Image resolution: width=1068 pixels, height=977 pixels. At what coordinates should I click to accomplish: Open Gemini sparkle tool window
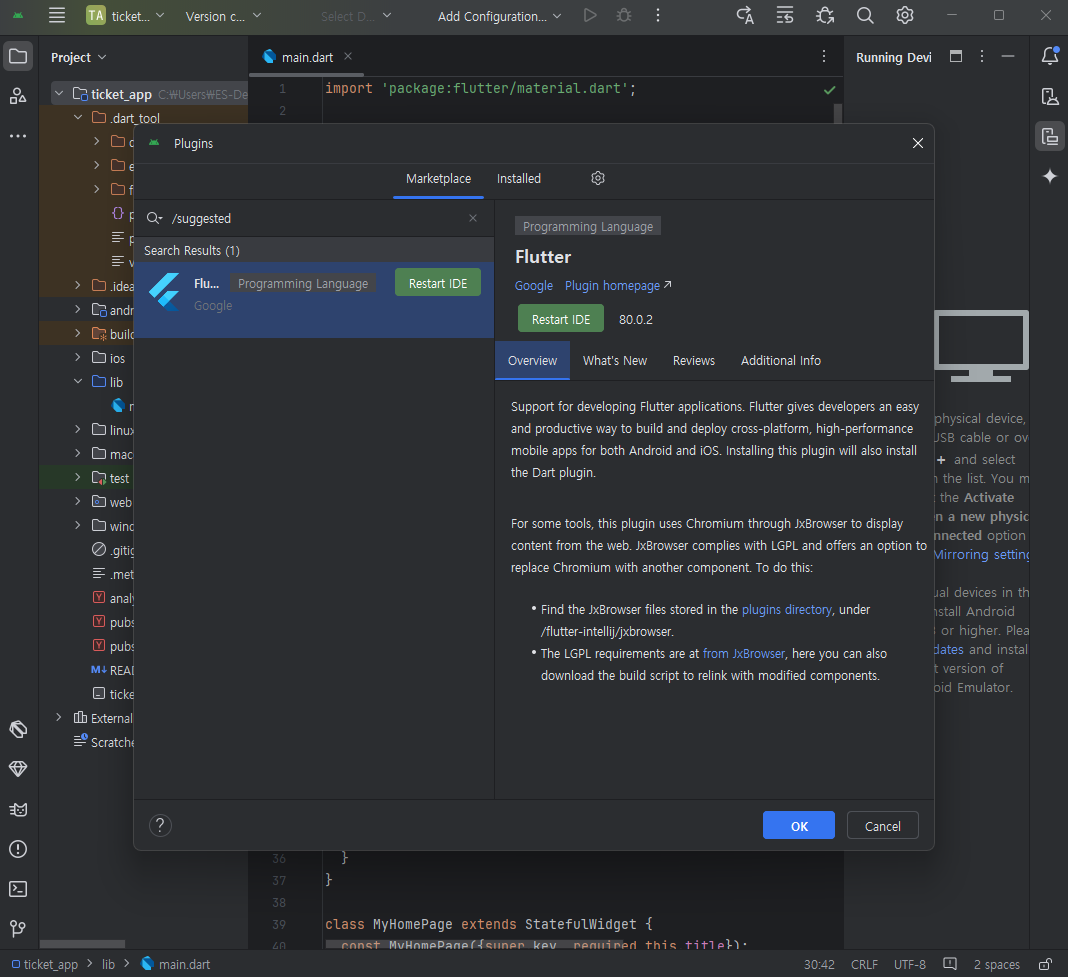click(x=1050, y=176)
